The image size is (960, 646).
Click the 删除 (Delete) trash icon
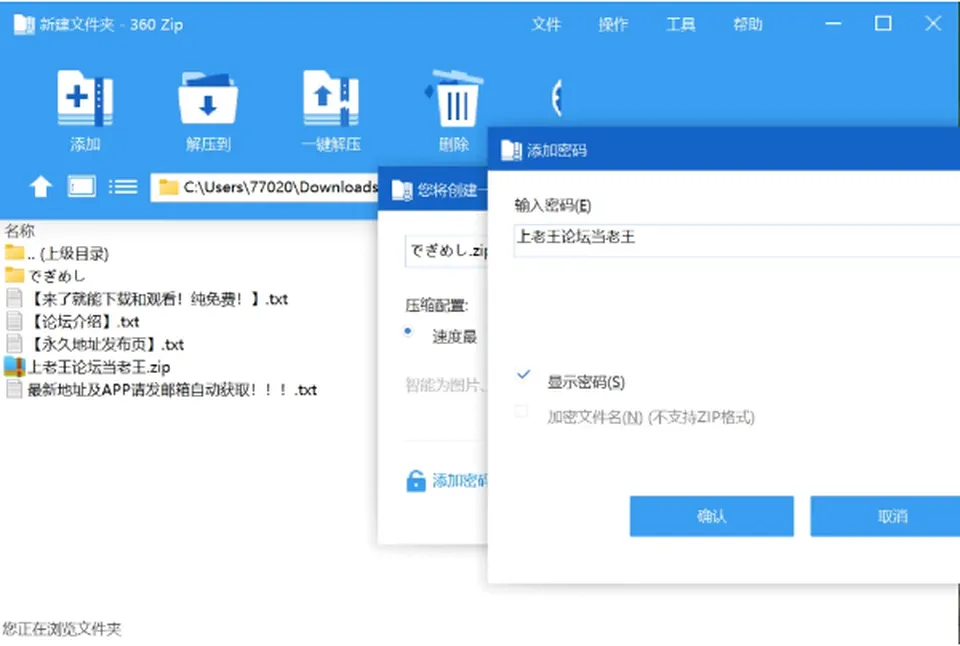[454, 98]
